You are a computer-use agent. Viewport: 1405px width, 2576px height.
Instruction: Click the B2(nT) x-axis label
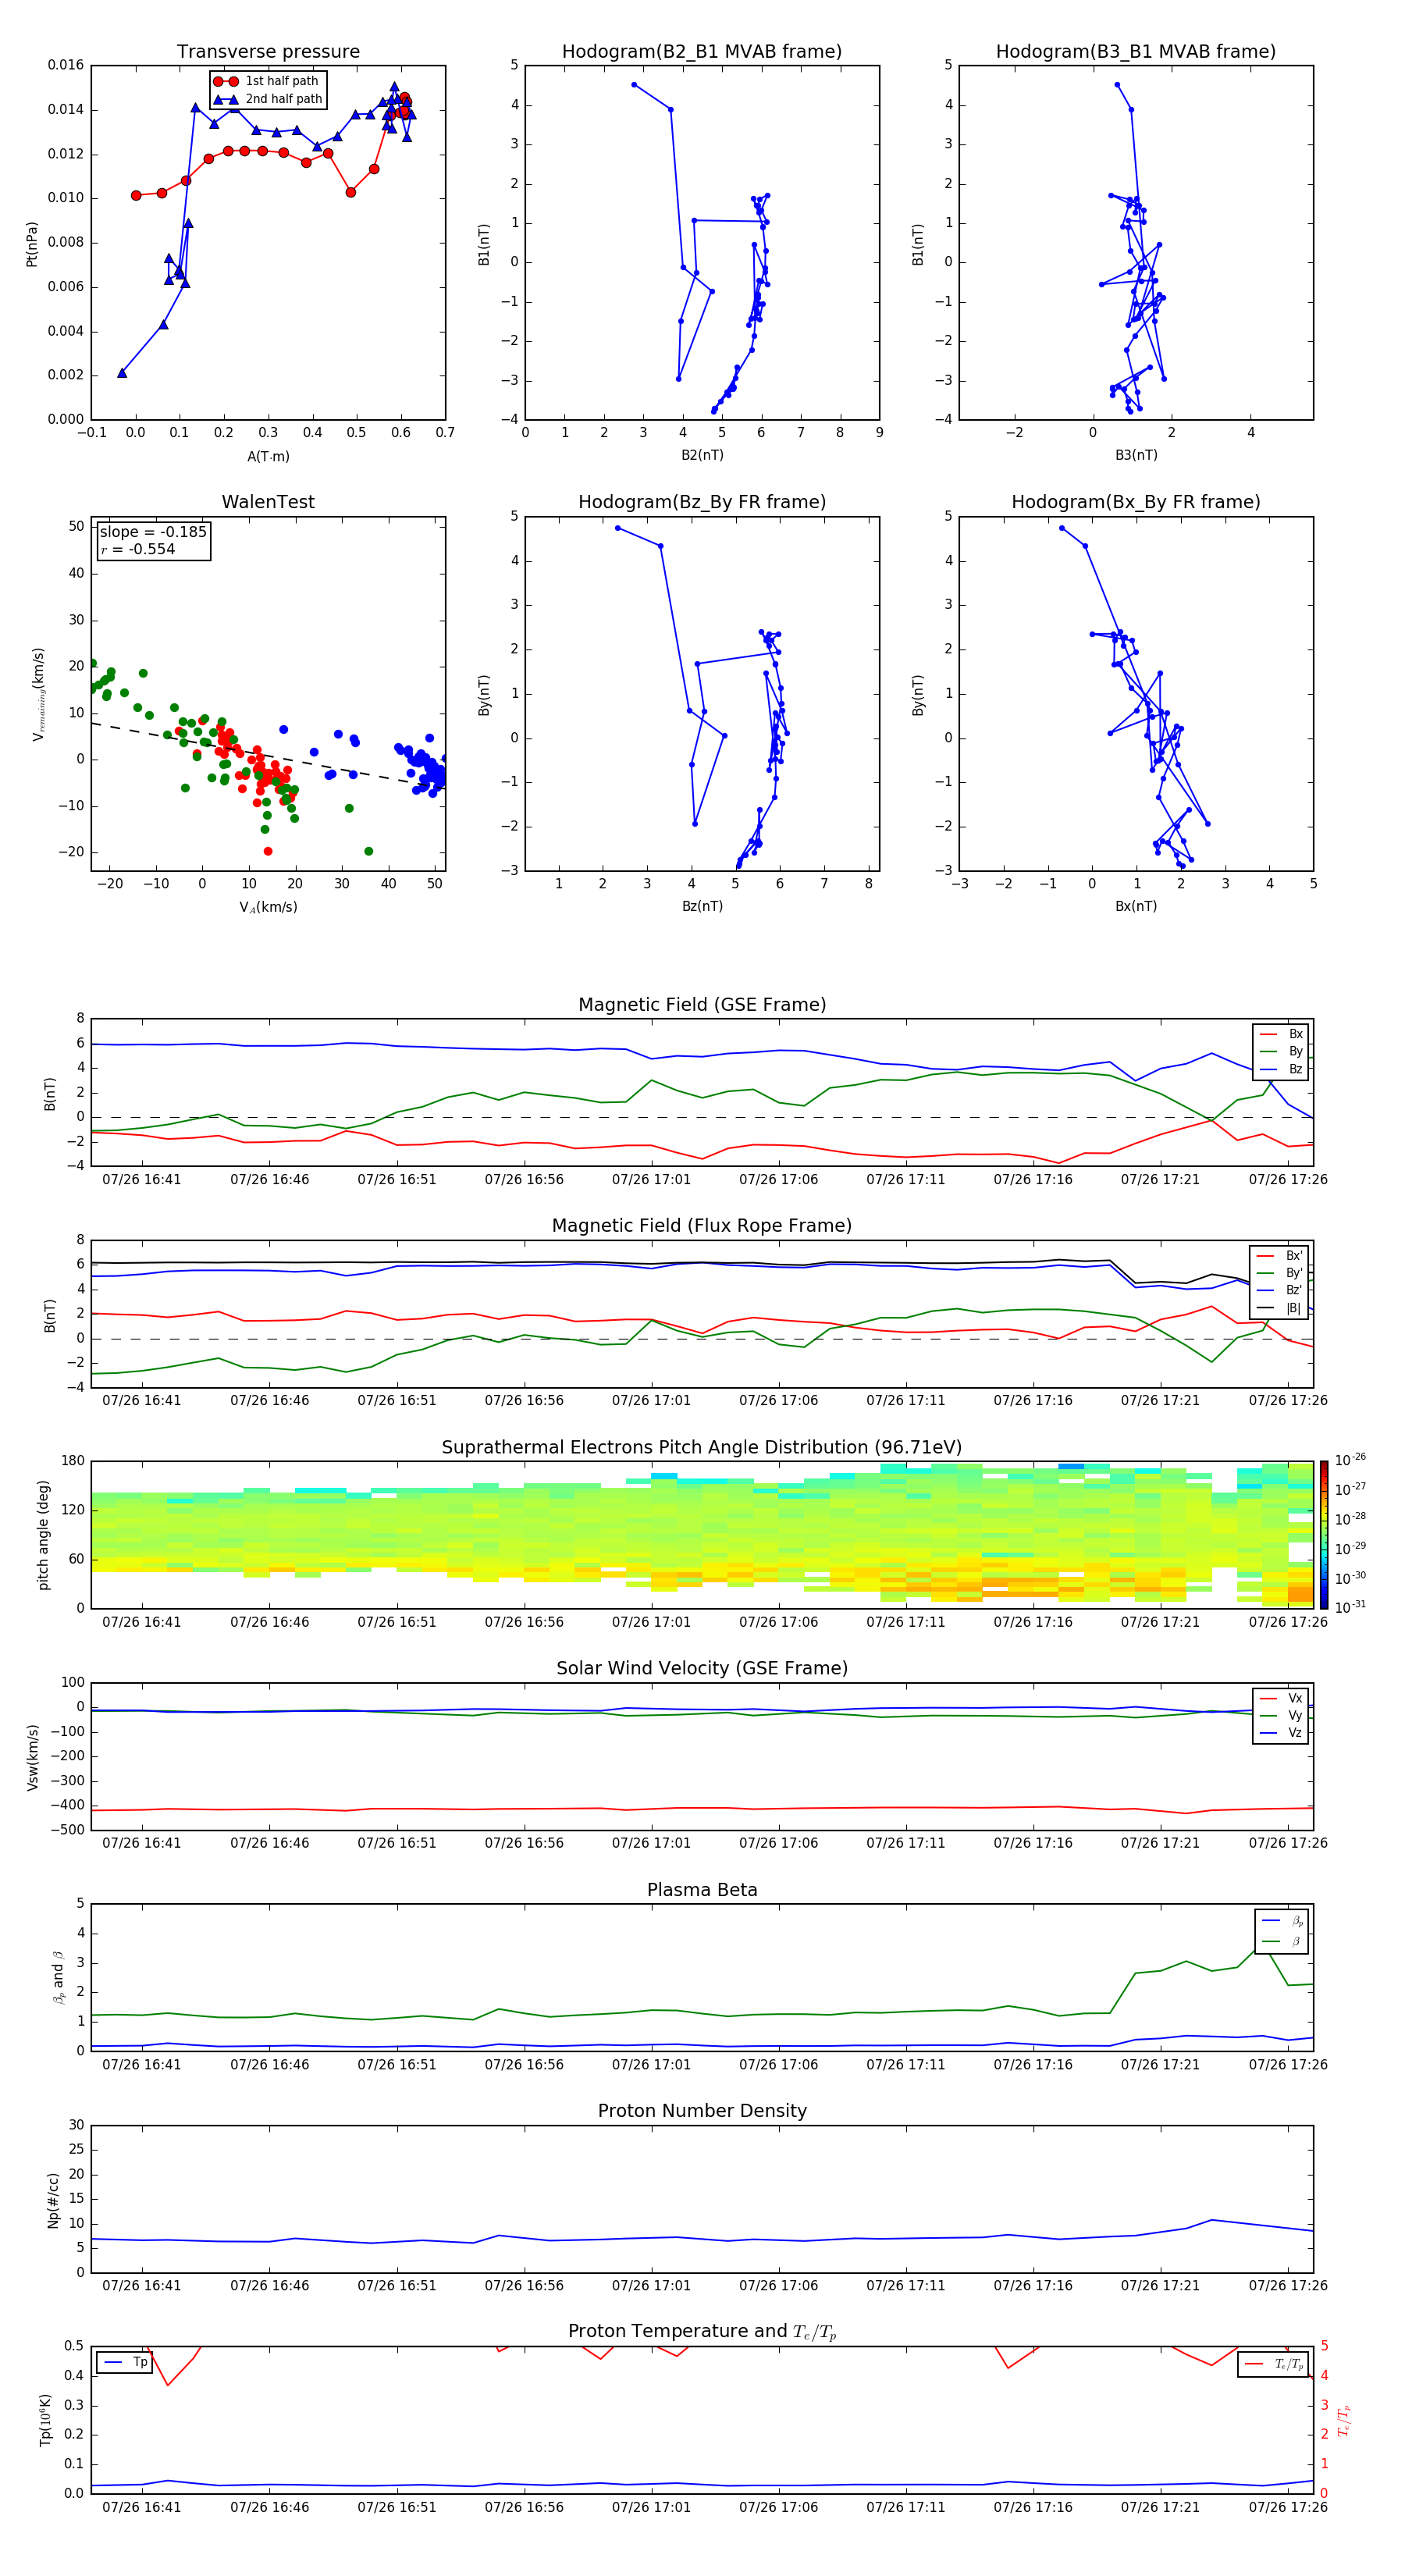pyautogui.click(x=702, y=455)
